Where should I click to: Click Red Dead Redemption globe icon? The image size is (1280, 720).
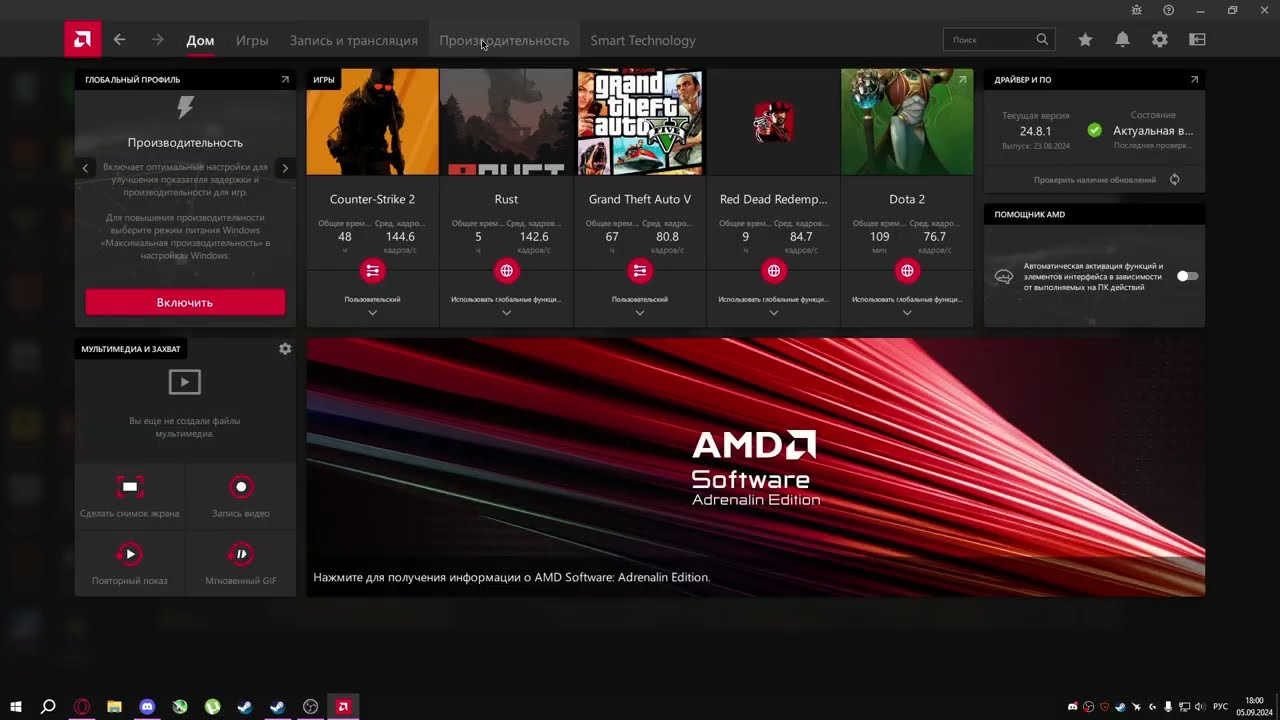[x=773, y=270]
